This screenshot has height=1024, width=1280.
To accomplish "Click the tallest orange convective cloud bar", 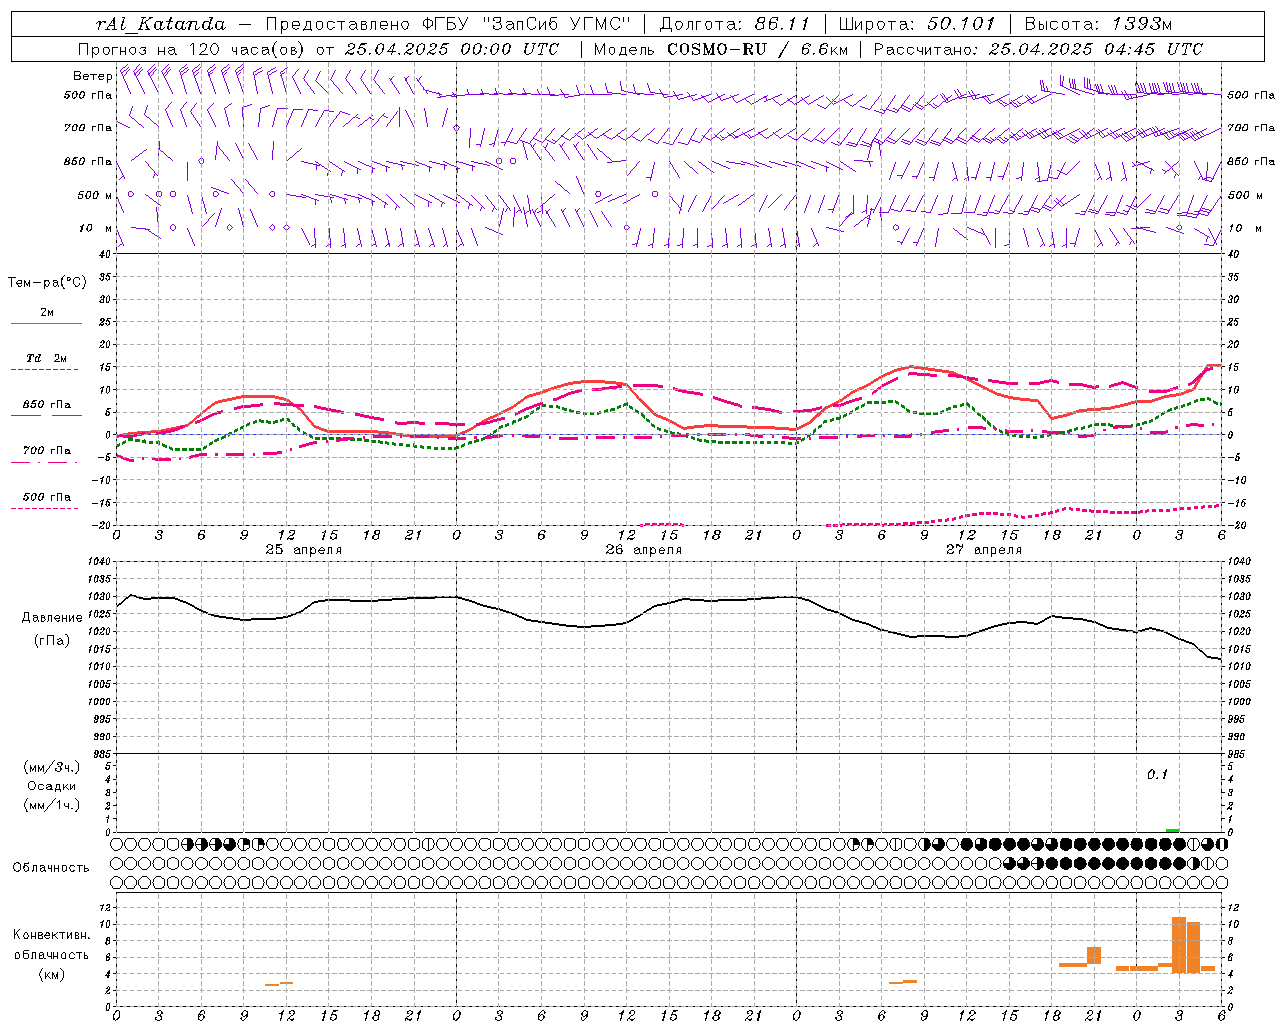I will click(1179, 945).
